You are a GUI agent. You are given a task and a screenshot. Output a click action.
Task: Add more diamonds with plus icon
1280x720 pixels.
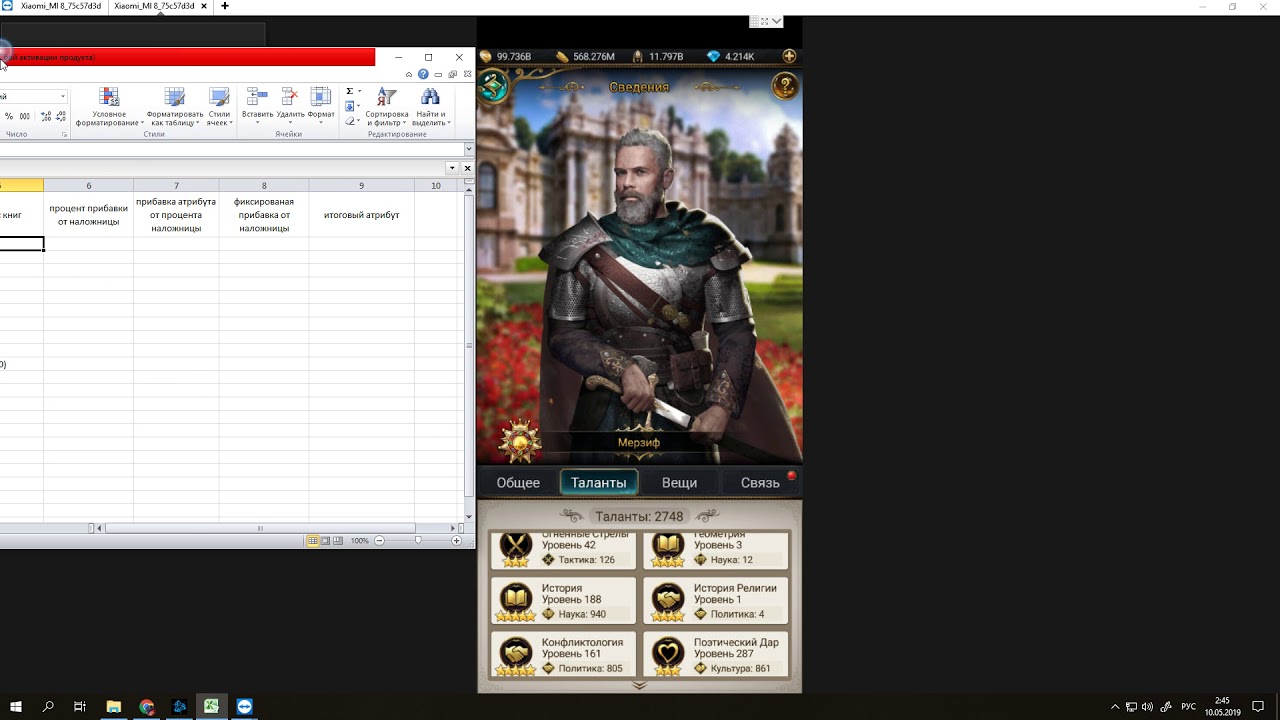[x=789, y=56]
